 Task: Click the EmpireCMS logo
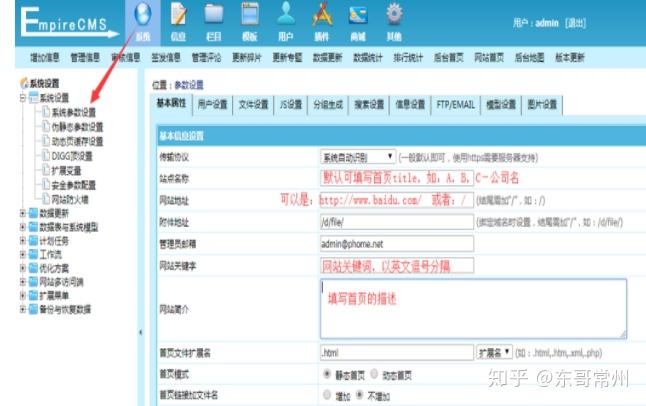pyautogui.click(x=68, y=23)
